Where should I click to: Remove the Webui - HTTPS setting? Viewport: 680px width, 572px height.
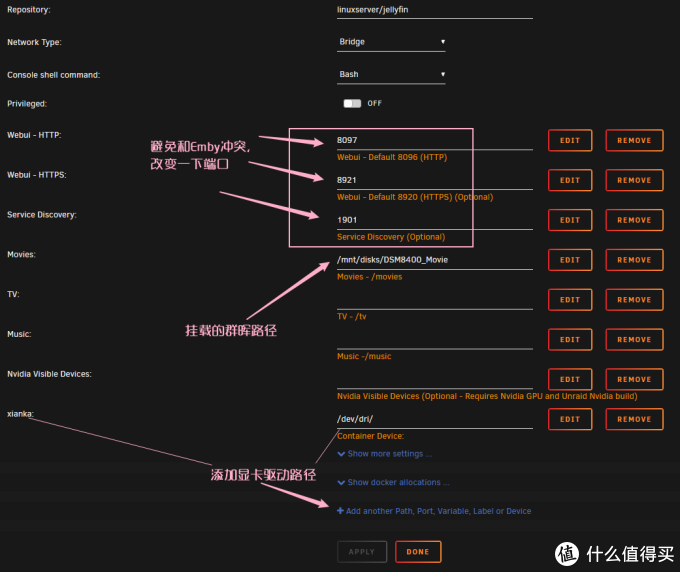pyautogui.click(x=634, y=180)
